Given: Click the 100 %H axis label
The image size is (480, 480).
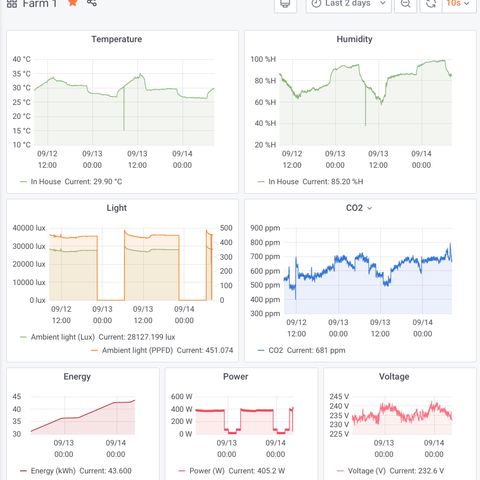Looking at the screenshot, I should click(263, 59).
